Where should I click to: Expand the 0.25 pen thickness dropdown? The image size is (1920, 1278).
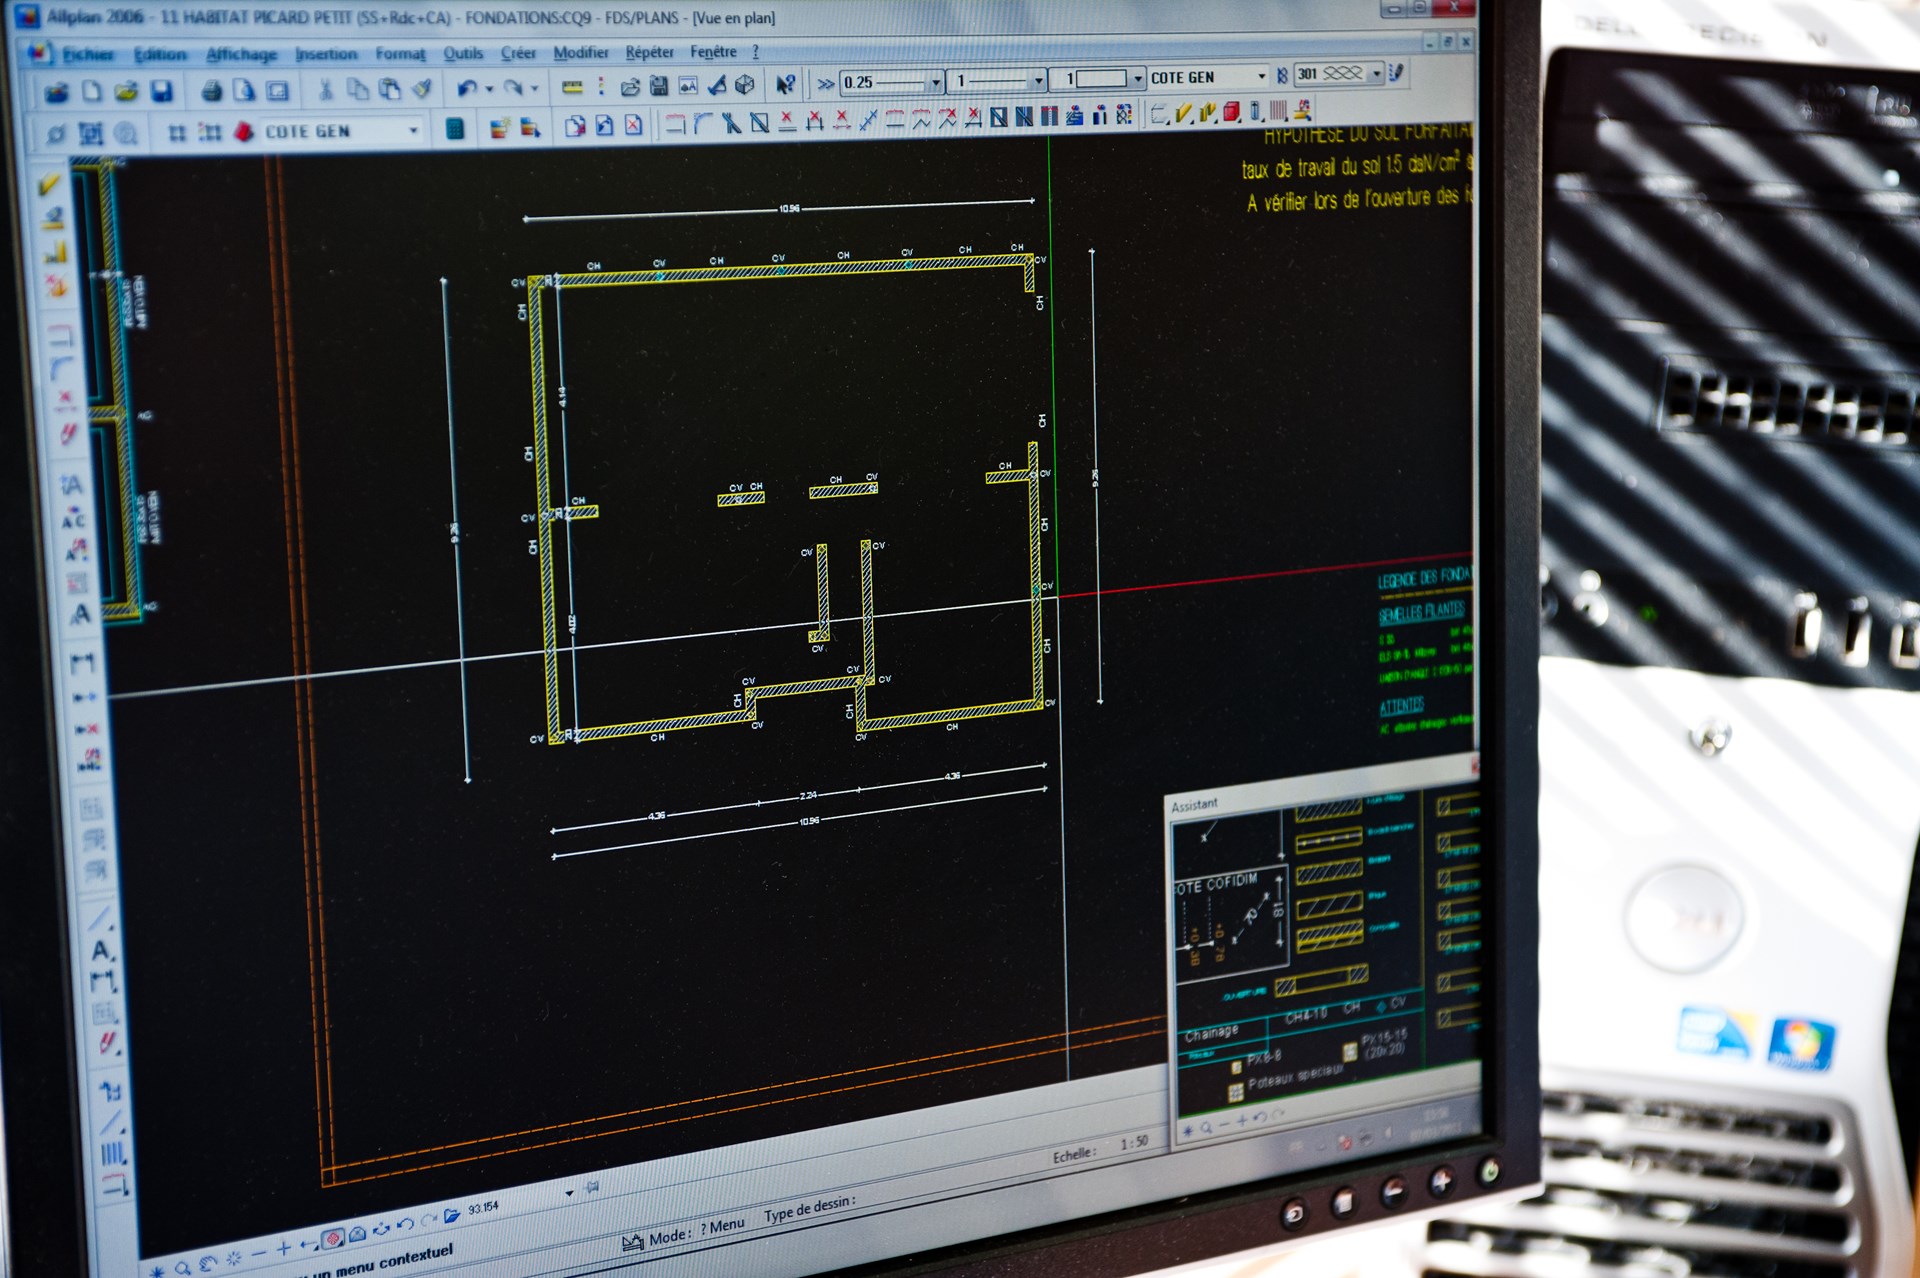pos(936,81)
